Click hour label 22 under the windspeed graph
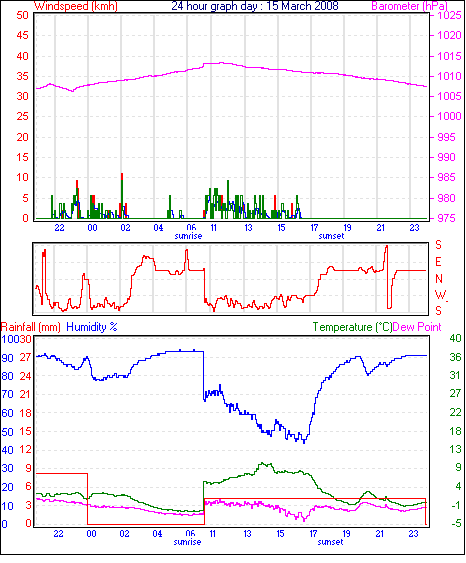Image resolution: width=466 pixels, height=563 pixels. (59, 228)
